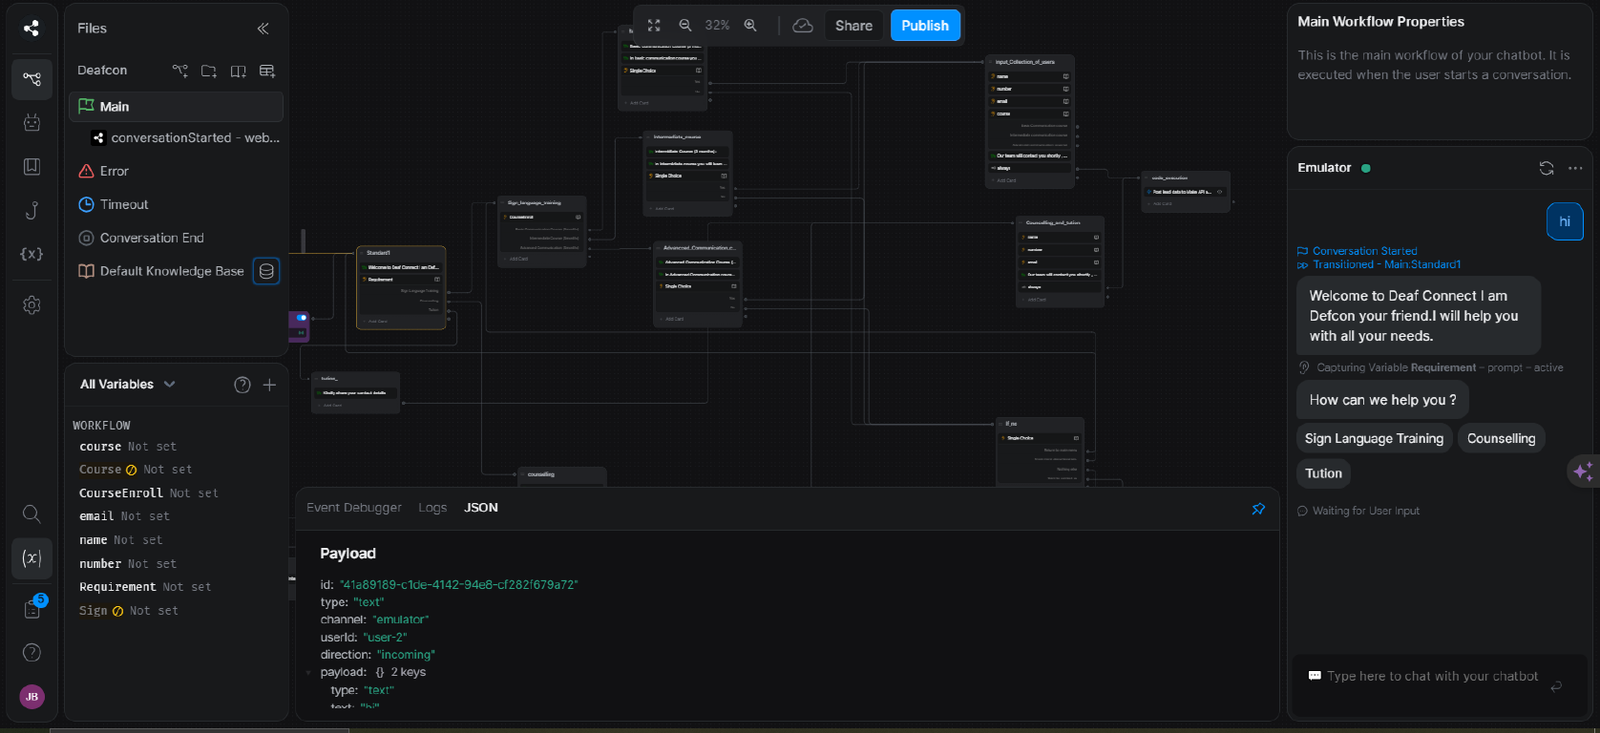Click the cloud sync status icon
Image resolution: width=1600 pixels, height=733 pixels.
[x=802, y=25]
